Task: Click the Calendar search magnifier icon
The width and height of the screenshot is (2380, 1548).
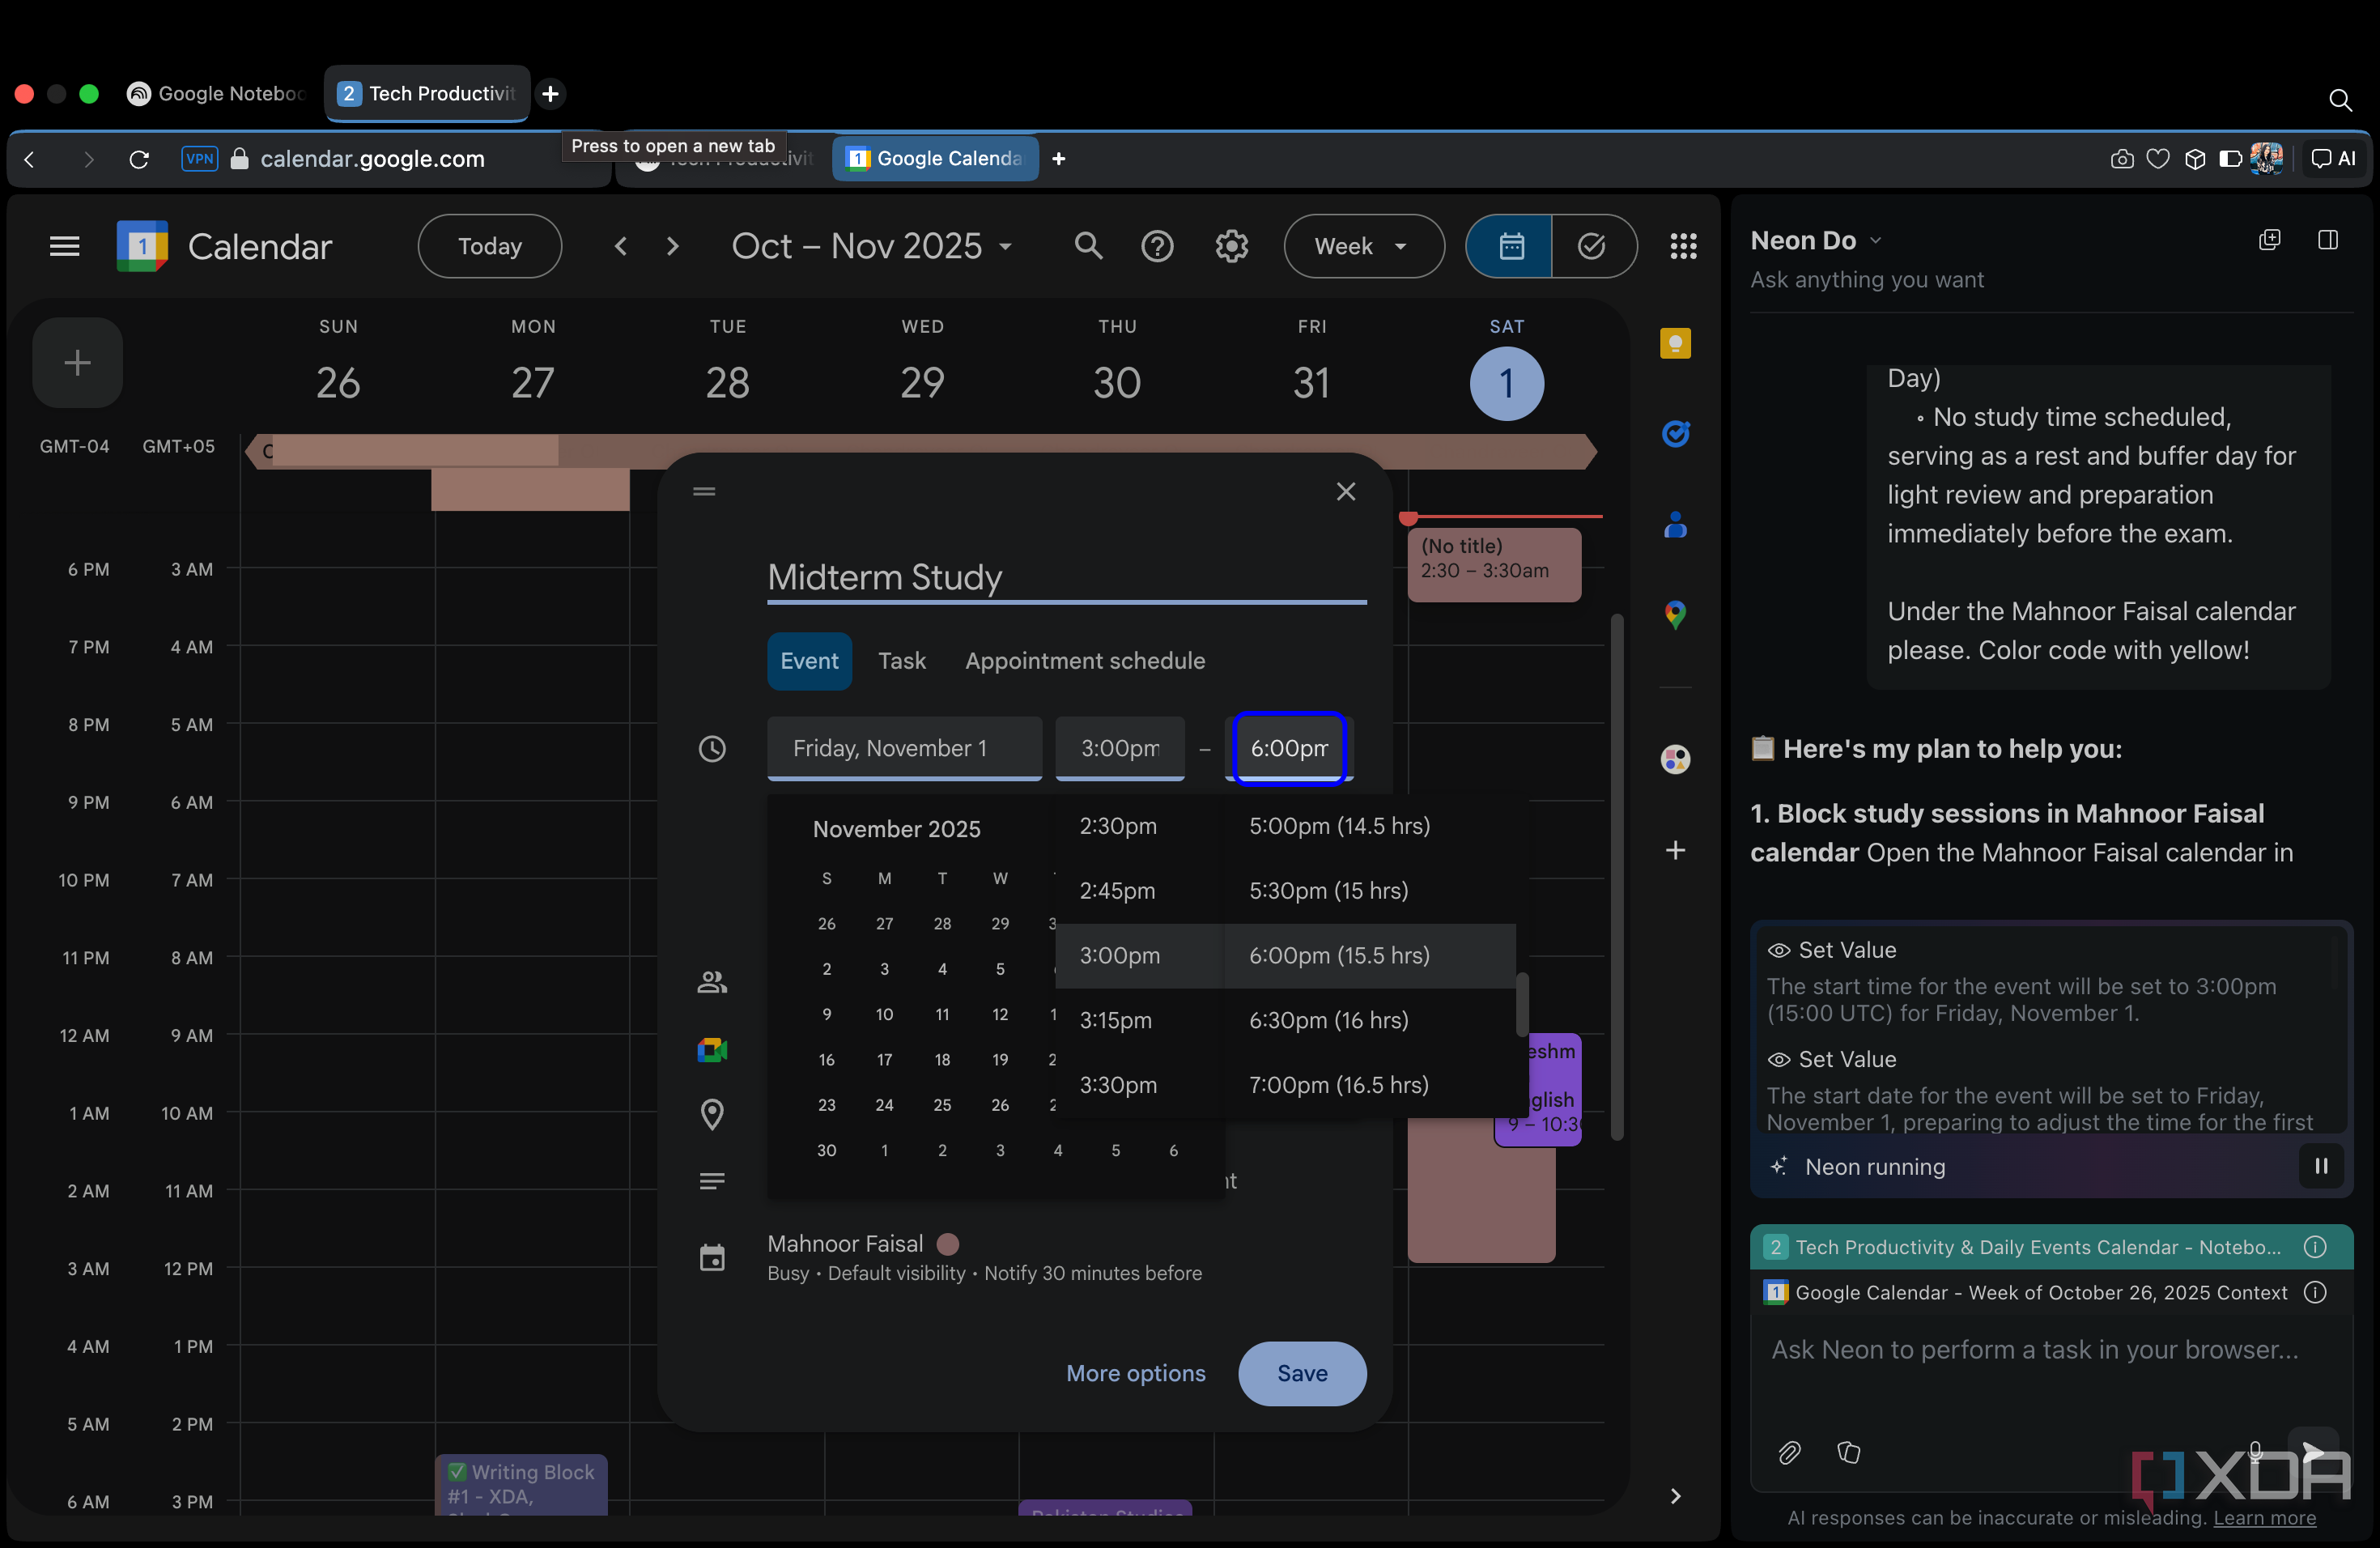Action: pos(1088,246)
